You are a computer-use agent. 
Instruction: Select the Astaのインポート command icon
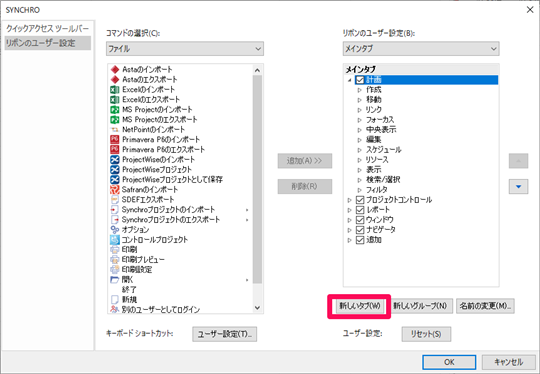click(x=115, y=70)
